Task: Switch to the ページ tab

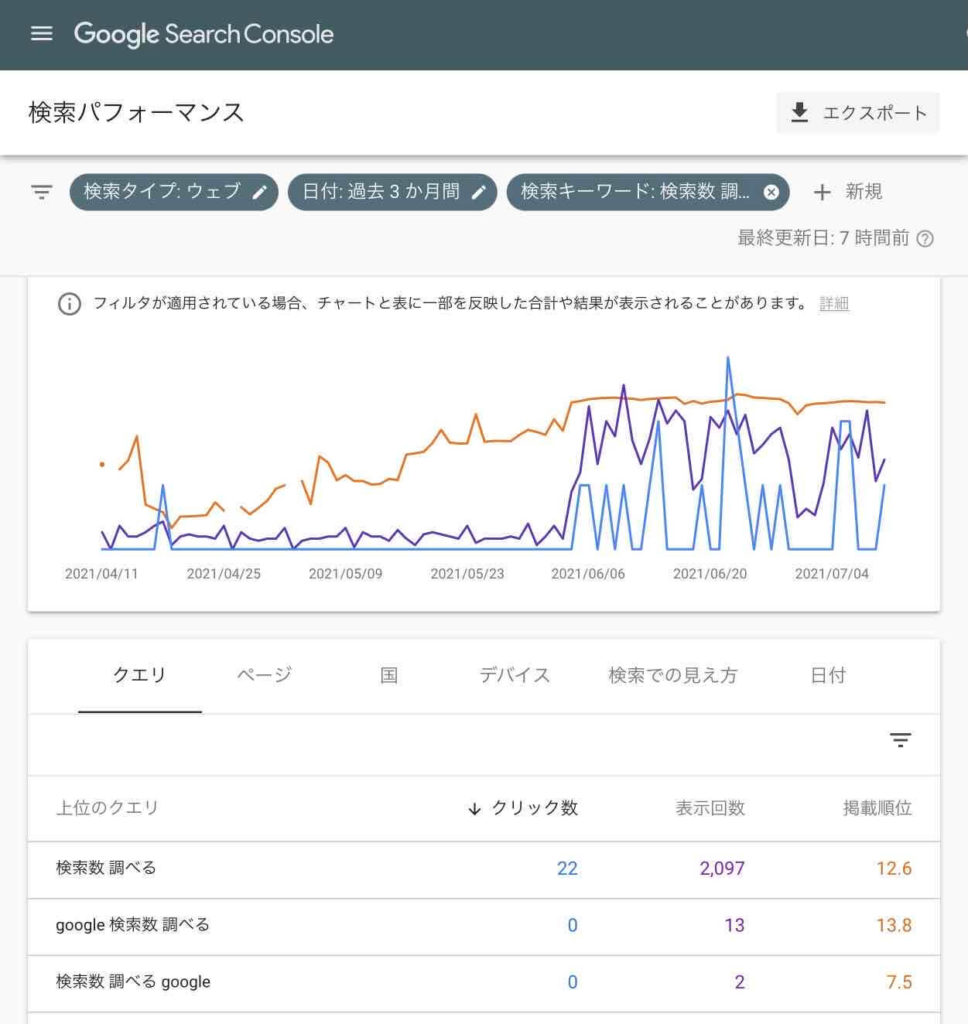Action: click(263, 675)
